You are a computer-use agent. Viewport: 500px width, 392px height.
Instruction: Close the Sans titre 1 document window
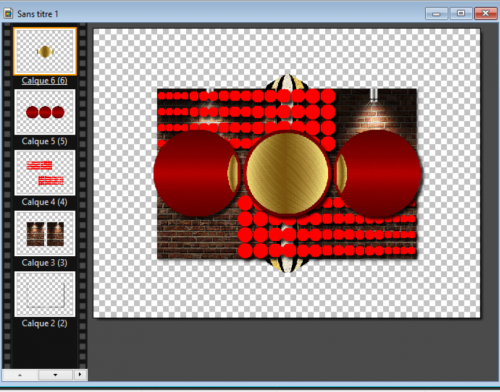coord(486,13)
